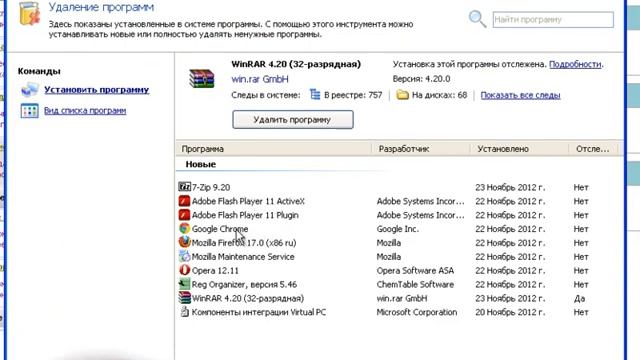Click the Удалить программу button
This screenshot has height=360, width=640.
coord(293,120)
